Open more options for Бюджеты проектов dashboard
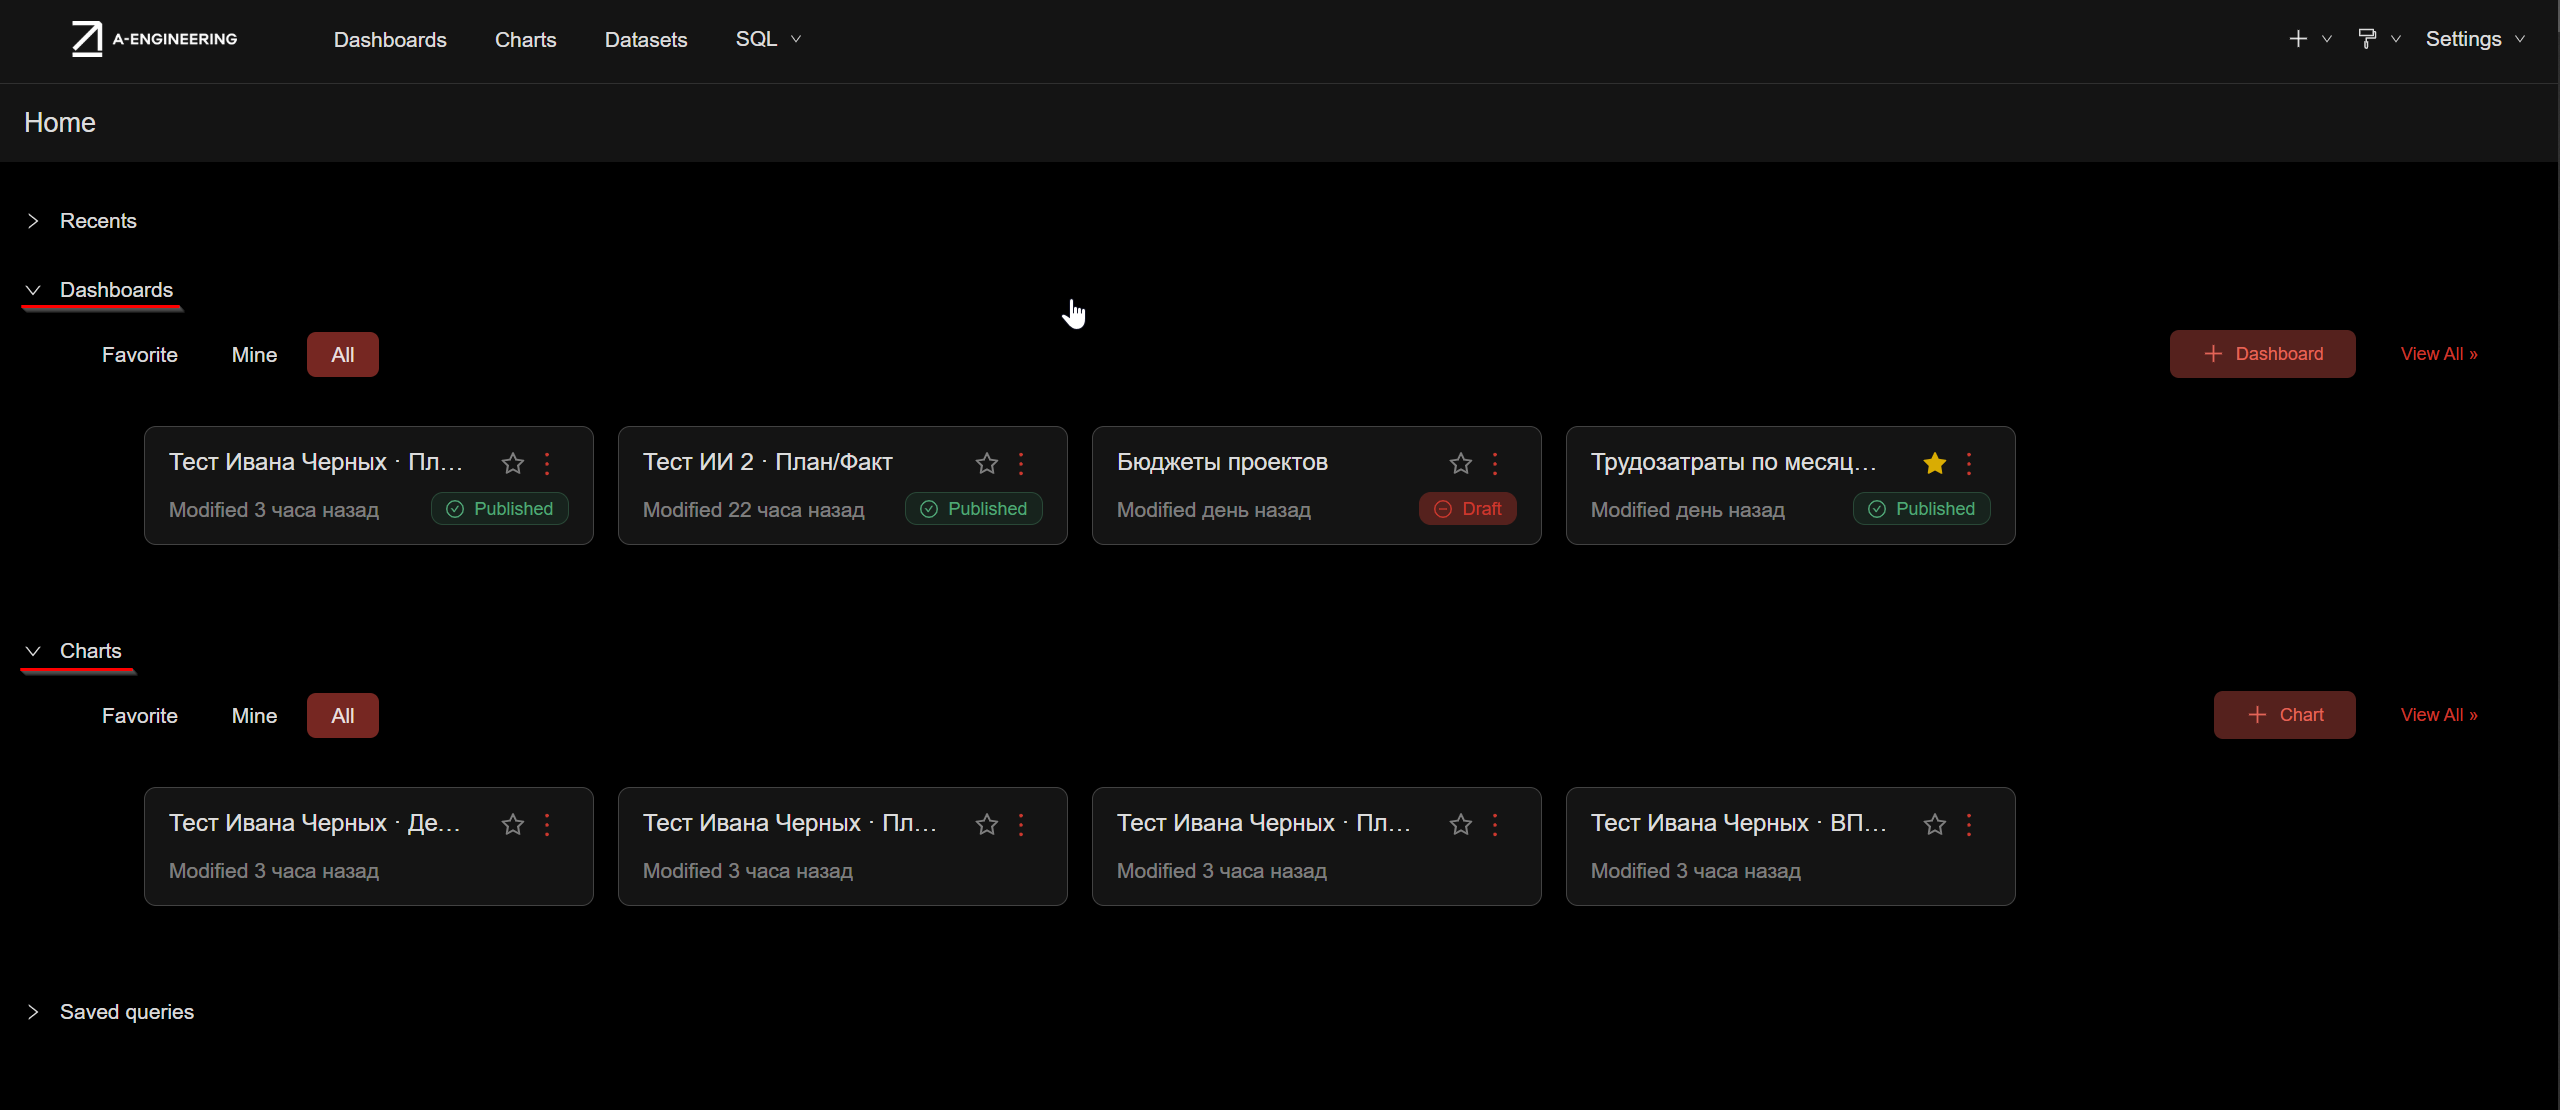The image size is (2560, 1110). (1495, 463)
